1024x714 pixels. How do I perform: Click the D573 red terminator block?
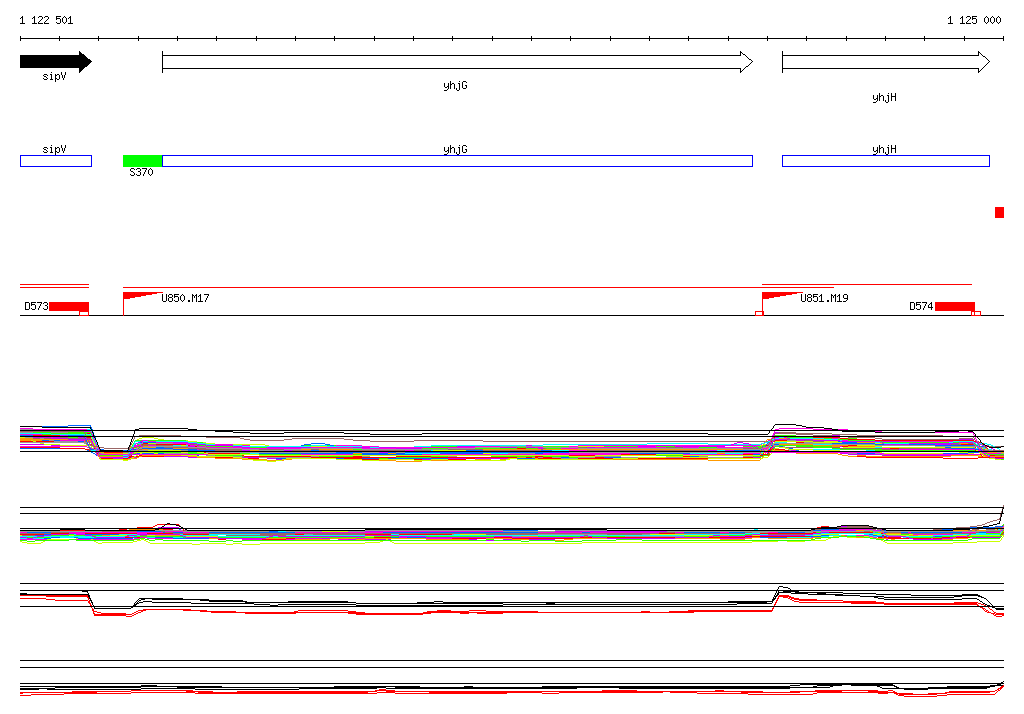point(69,307)
